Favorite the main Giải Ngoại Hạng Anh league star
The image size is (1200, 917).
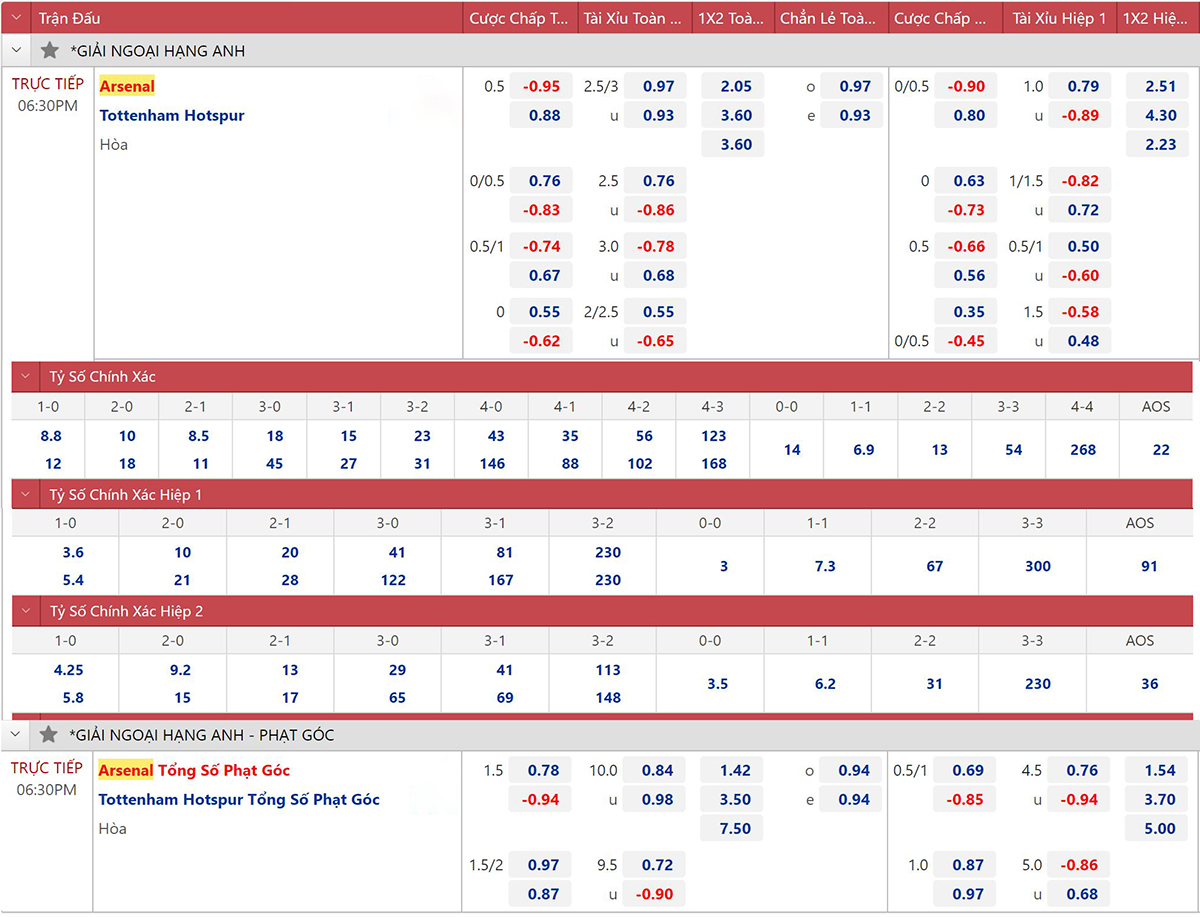[x=49, y=51]
